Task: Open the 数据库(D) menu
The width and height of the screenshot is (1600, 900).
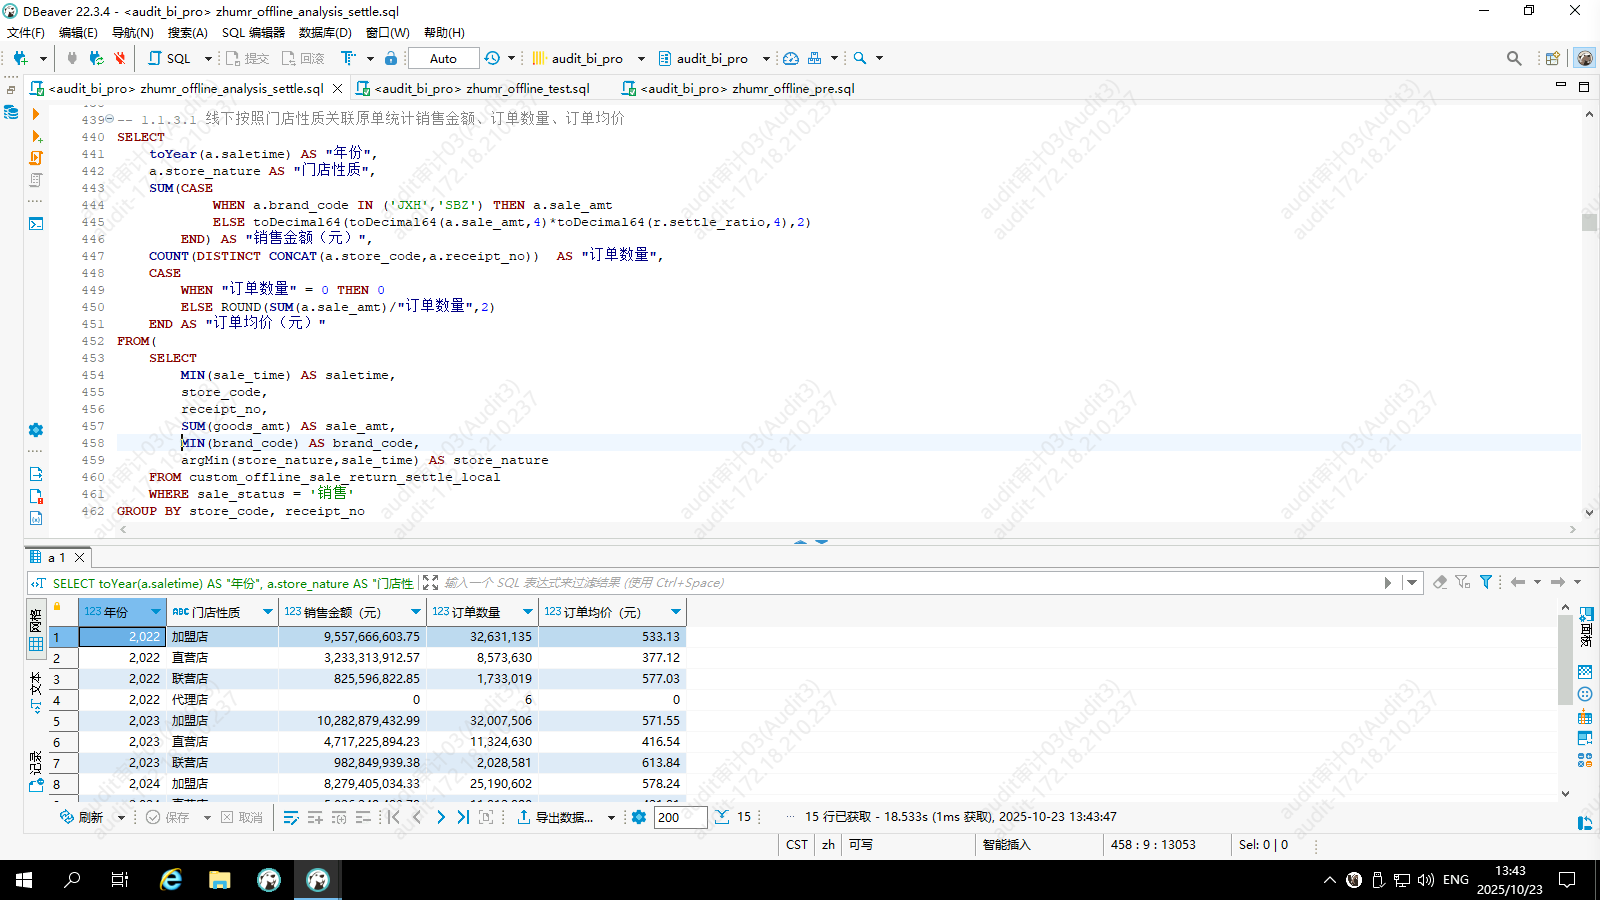Action: (x=325, y=32)
